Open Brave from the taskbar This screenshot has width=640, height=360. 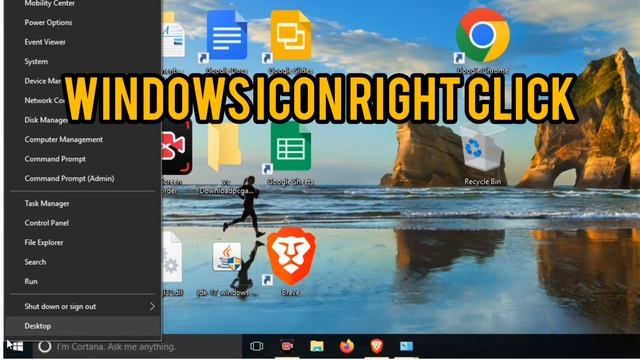click(x=376, y=347)
